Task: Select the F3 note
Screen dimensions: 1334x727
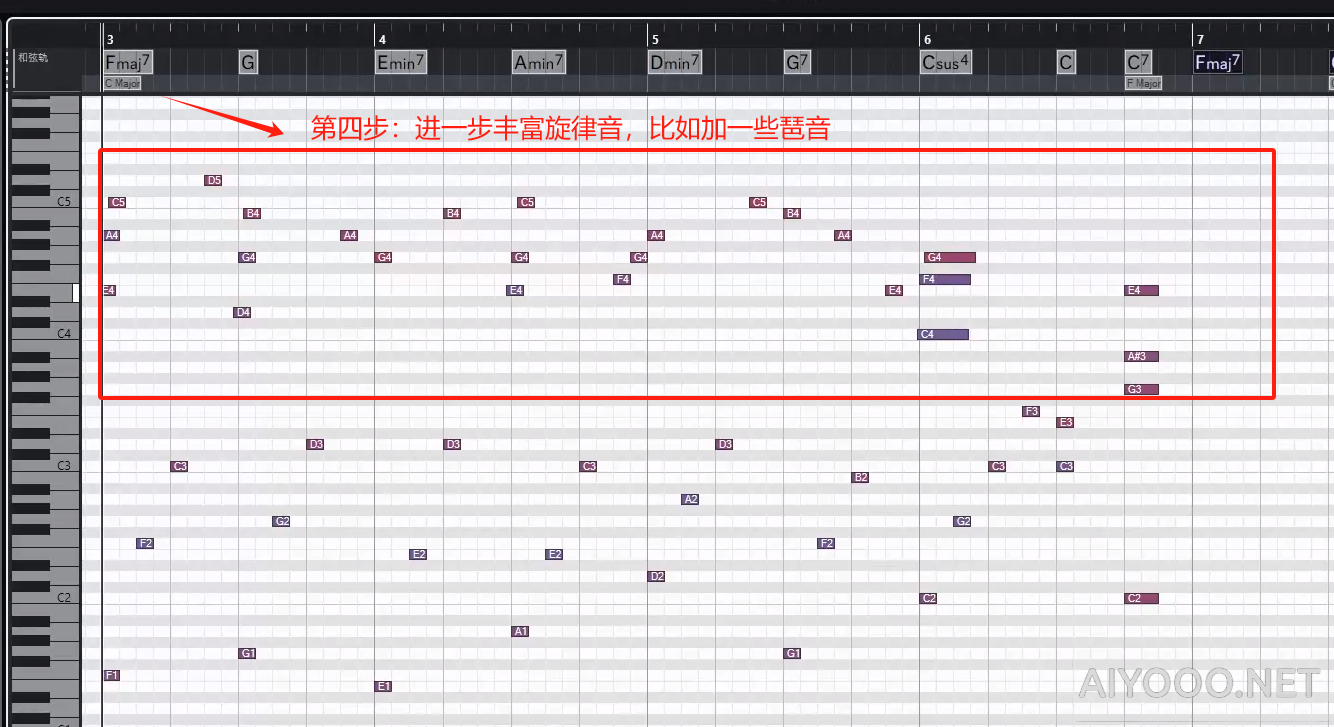Action: pos(1031,411)
